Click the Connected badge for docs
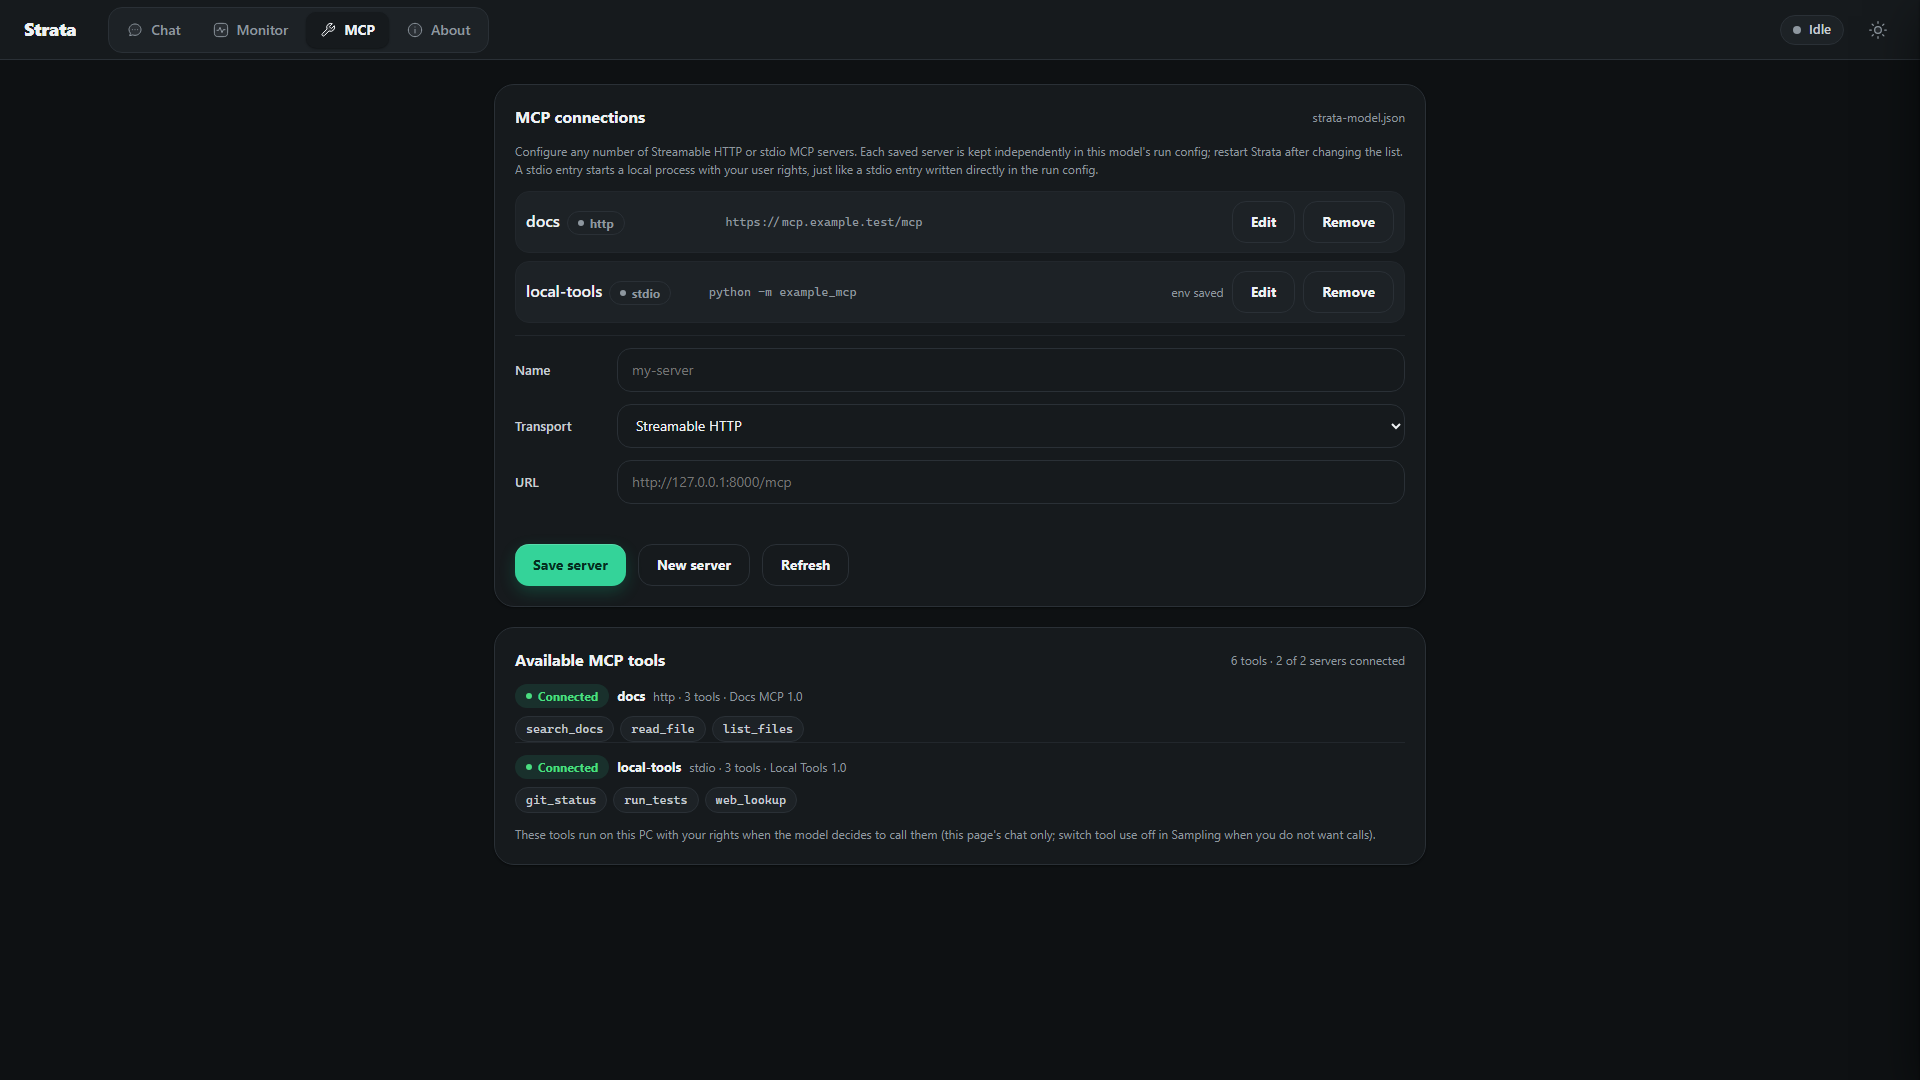 pyautogui.click(x=561, y=697)
